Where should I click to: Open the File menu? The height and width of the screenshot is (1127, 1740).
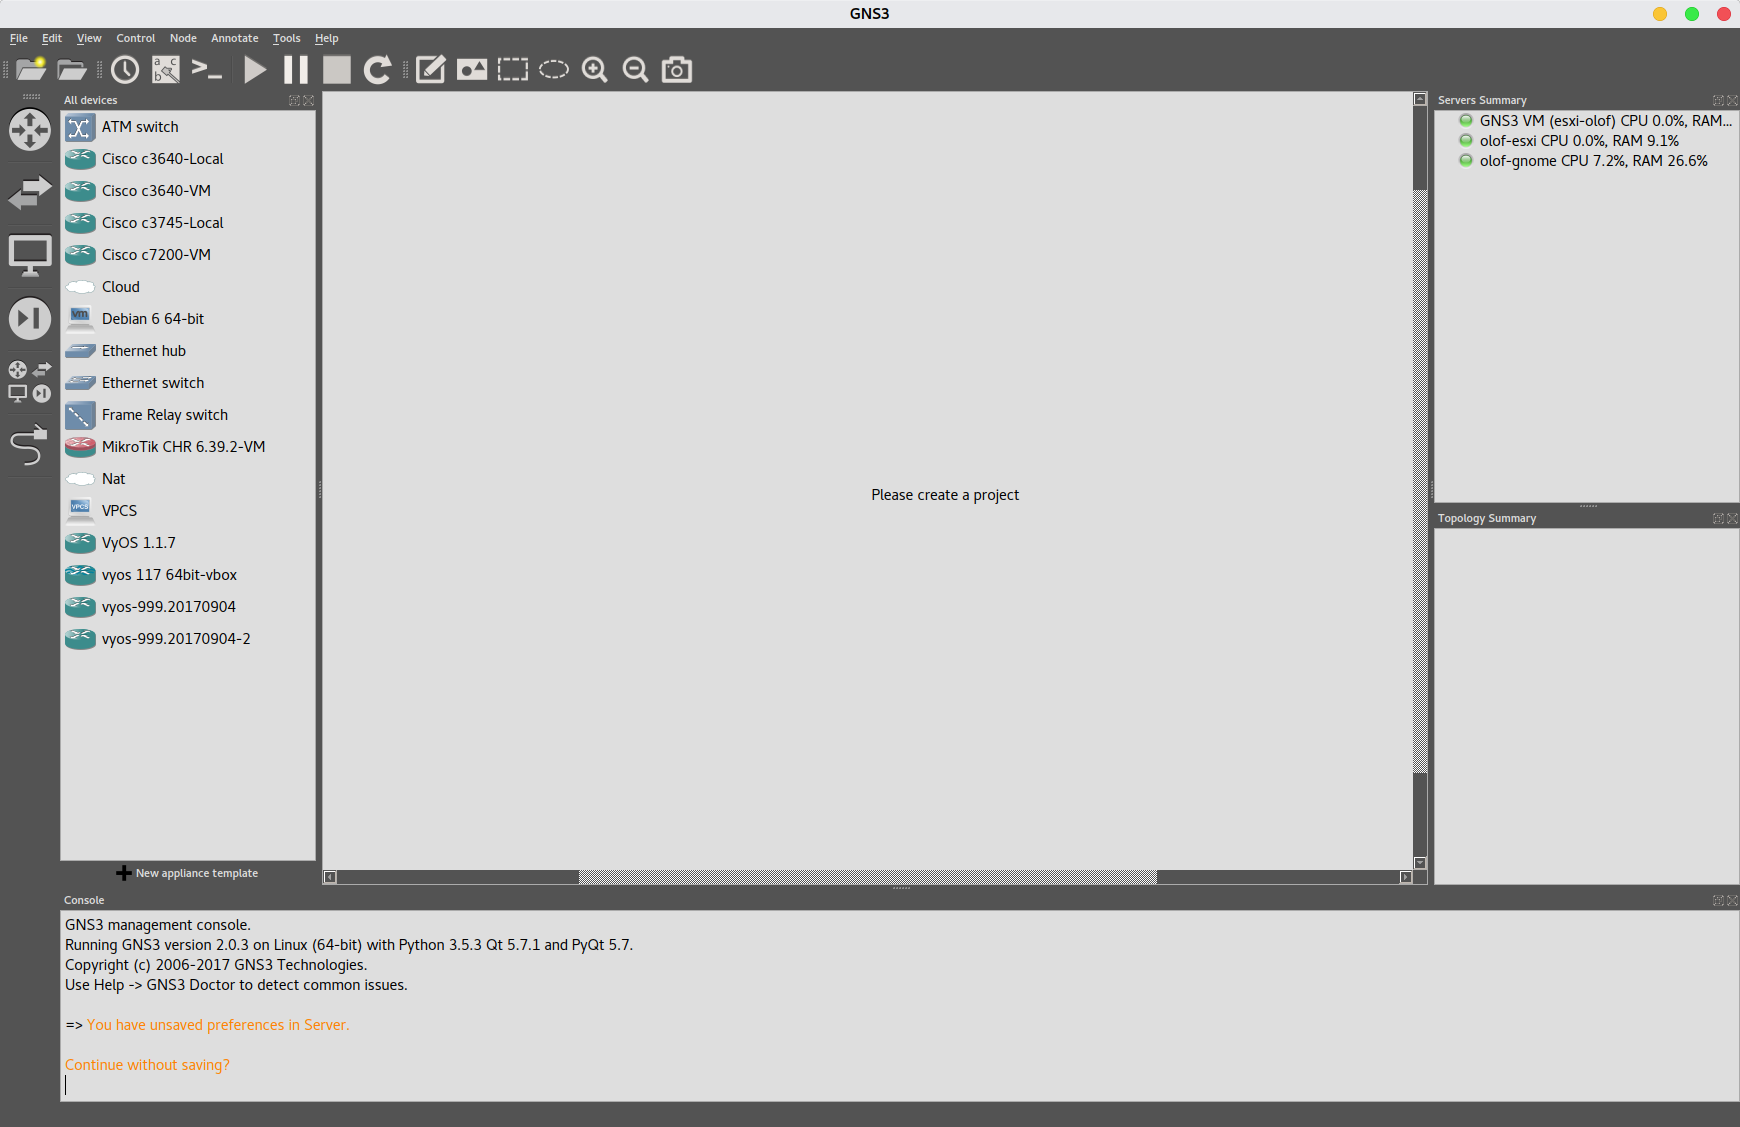[19, 38]
